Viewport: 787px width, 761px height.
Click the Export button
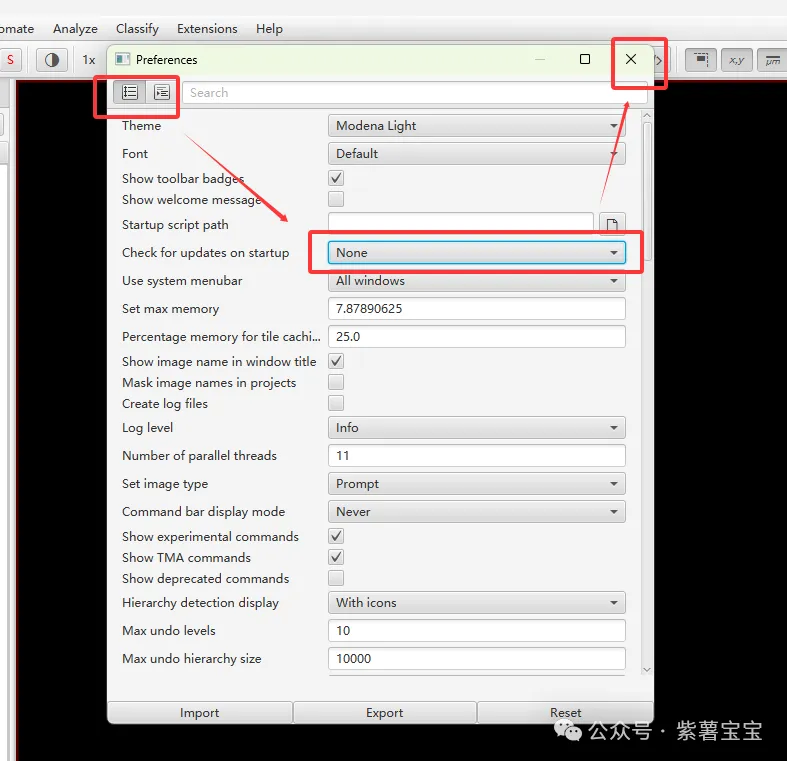coord(385,713)
